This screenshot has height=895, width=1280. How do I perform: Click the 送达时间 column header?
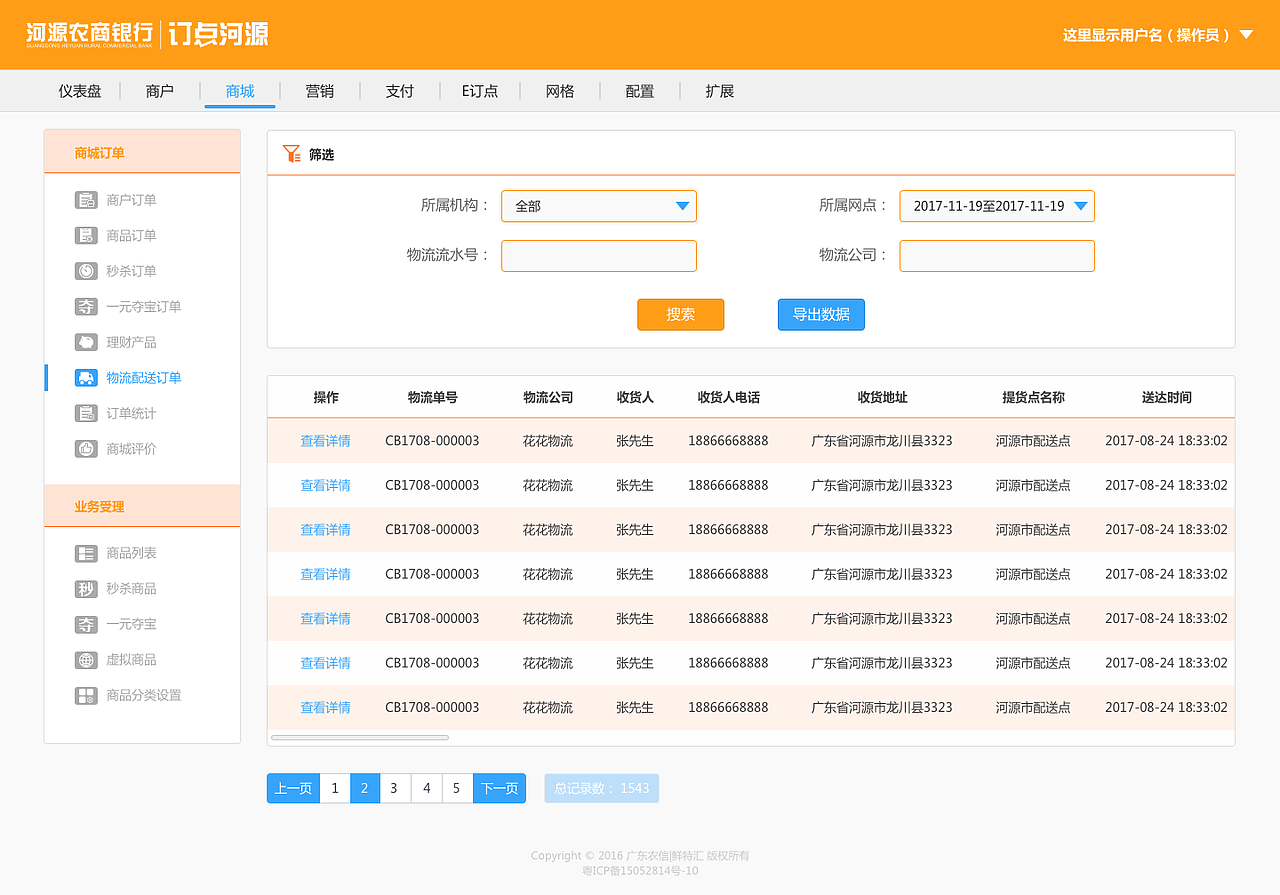(1167, 398)
